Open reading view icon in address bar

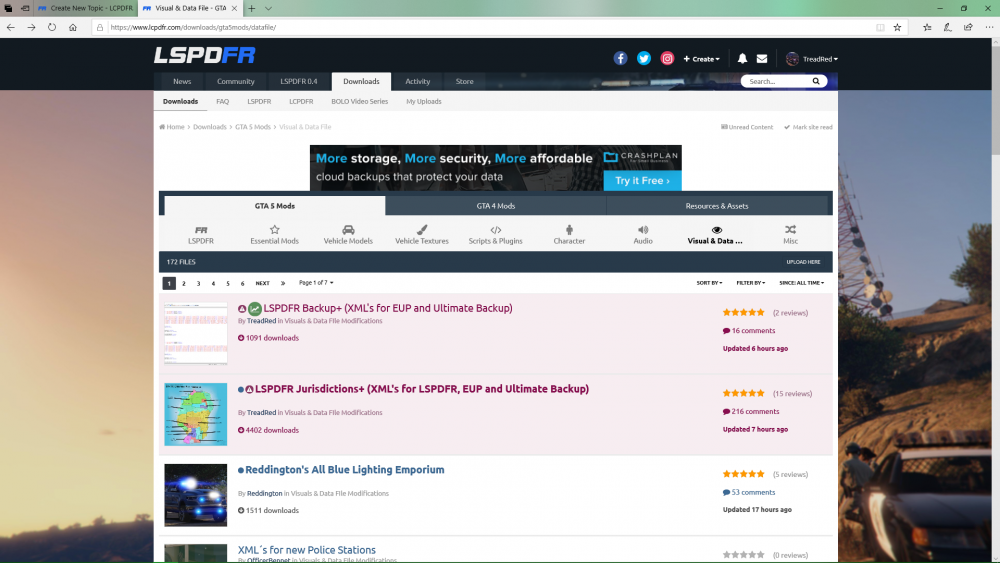880,27
